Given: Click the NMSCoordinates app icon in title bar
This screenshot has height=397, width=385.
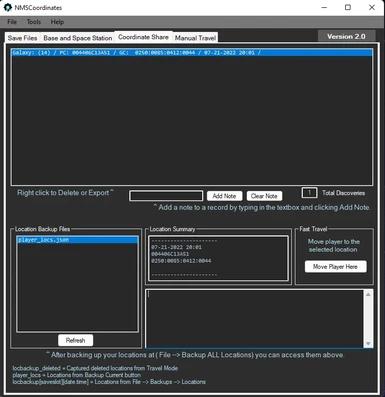Looking at the screenshot, I should coord(8,7).
